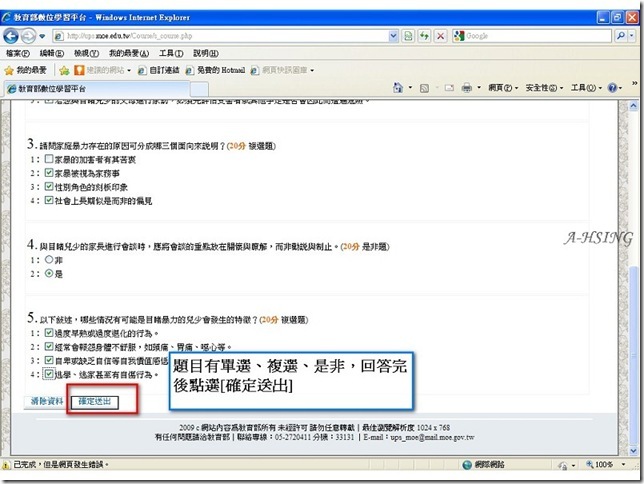Click the Help question mark icon
This screenshot has height=484, width=644.
click(612, 88)
